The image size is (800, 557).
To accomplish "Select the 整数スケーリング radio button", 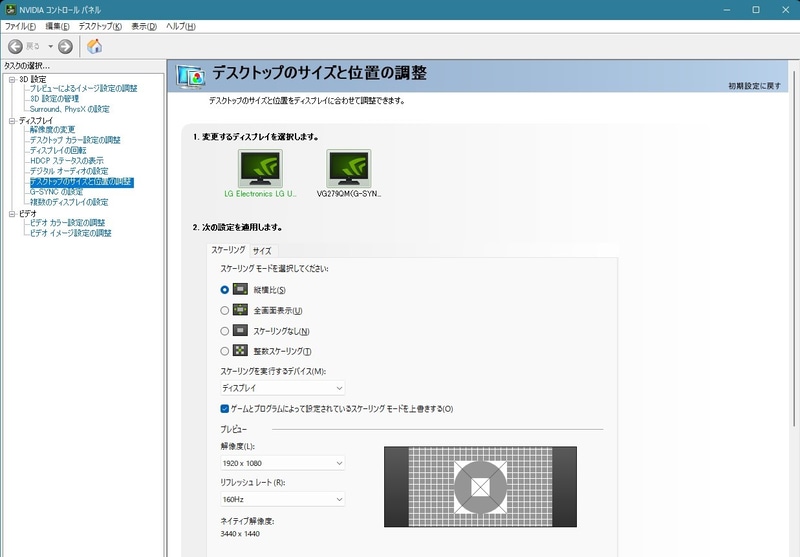I will tap(224, 351).
